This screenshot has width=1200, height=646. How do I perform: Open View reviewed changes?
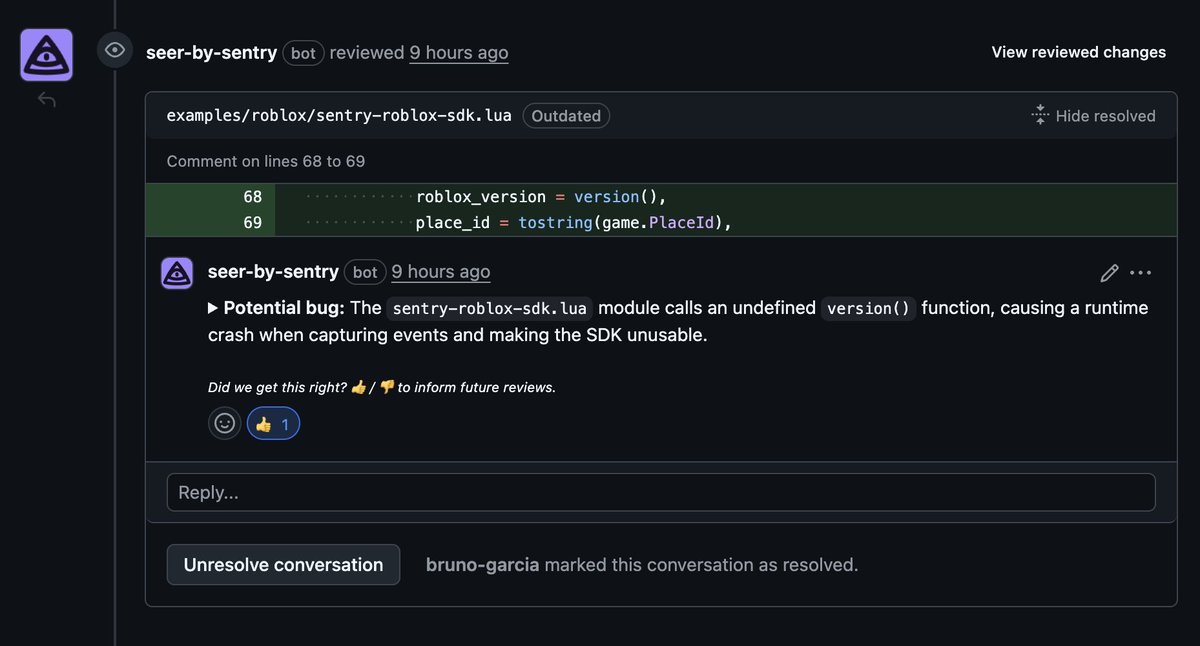tap(1078, 51)
